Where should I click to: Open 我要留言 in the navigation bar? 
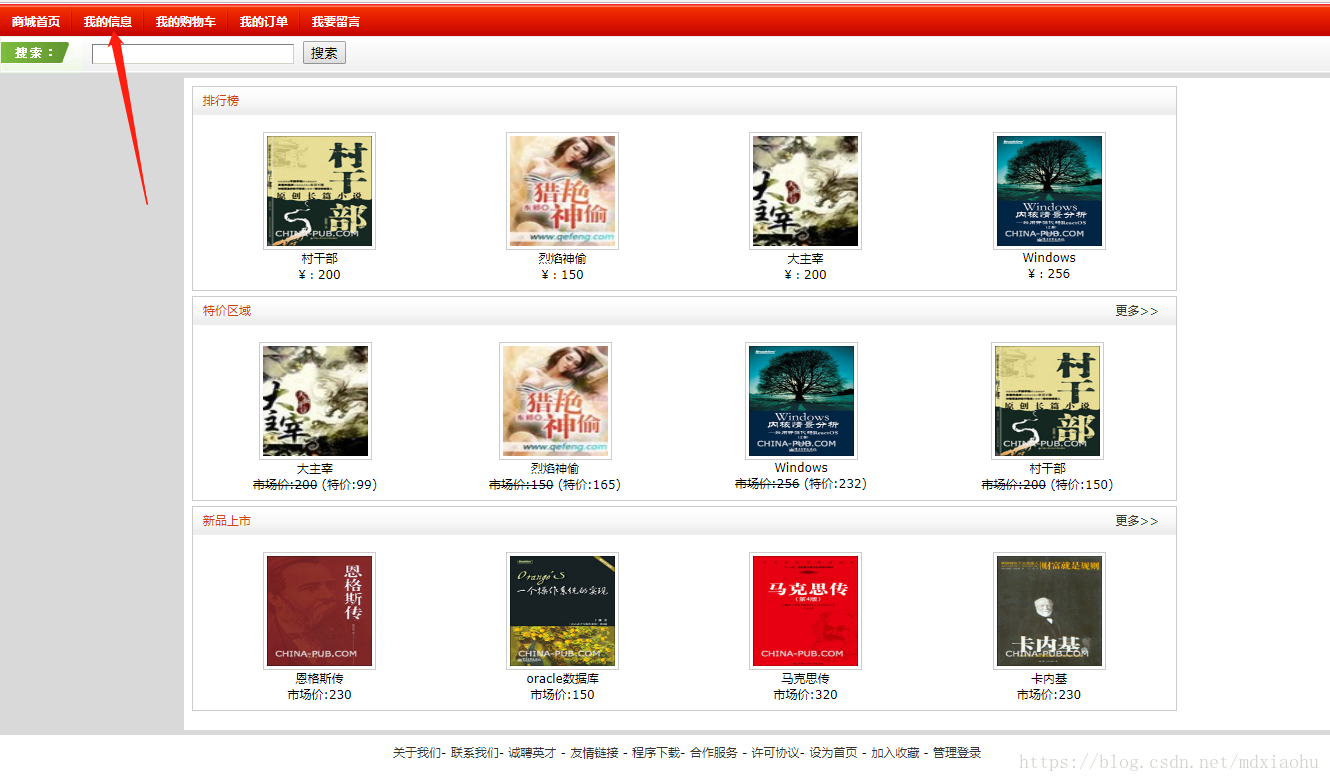pyautogui.click(x=336, y=21)
